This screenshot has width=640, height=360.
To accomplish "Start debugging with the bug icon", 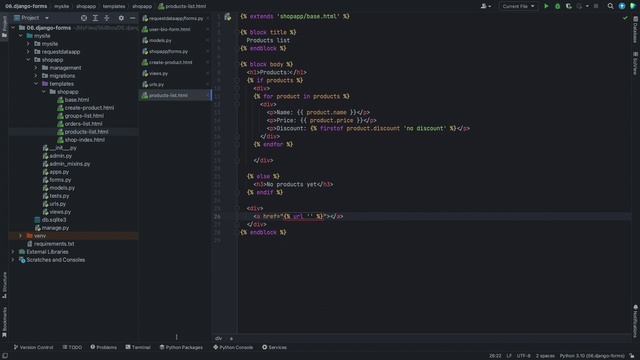I will pyautogui.click(x=558, y=6).
